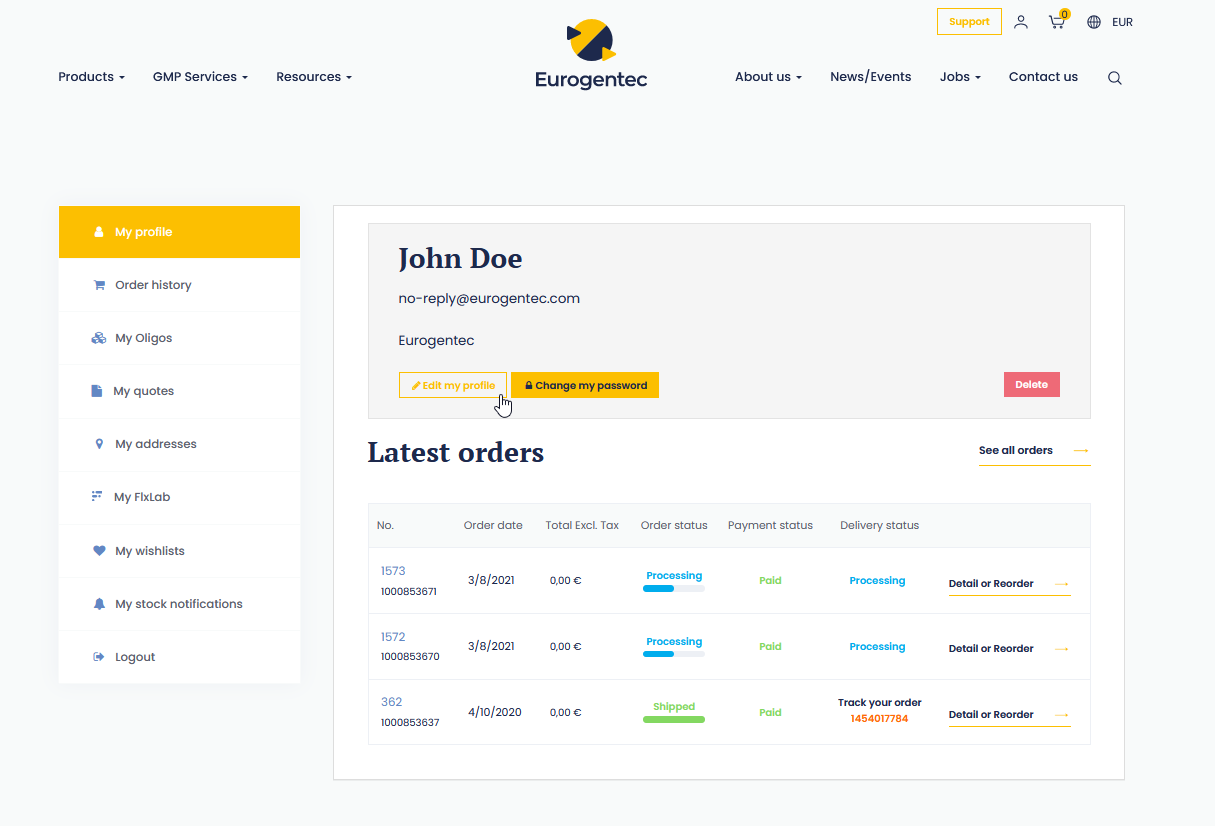
Task: Open the EUR currency selector
Action: tap(1122, 22)
